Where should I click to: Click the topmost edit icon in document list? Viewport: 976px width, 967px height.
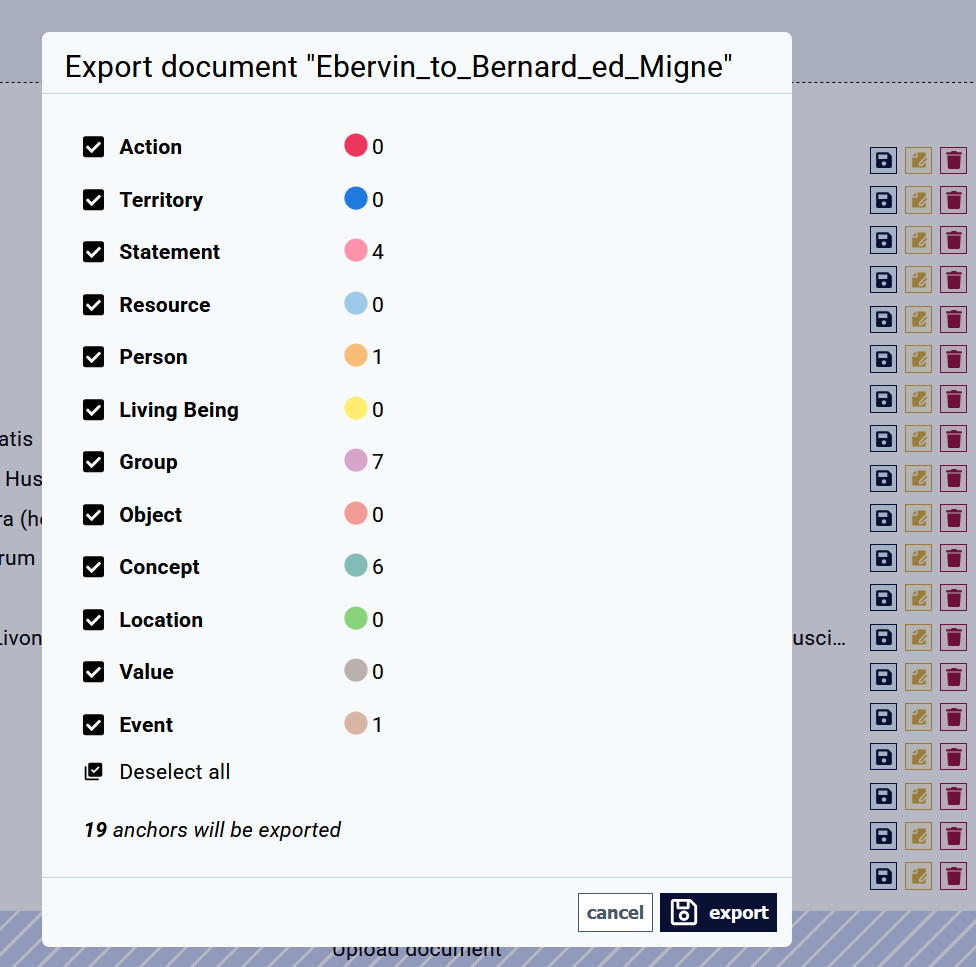click(918, 161)
